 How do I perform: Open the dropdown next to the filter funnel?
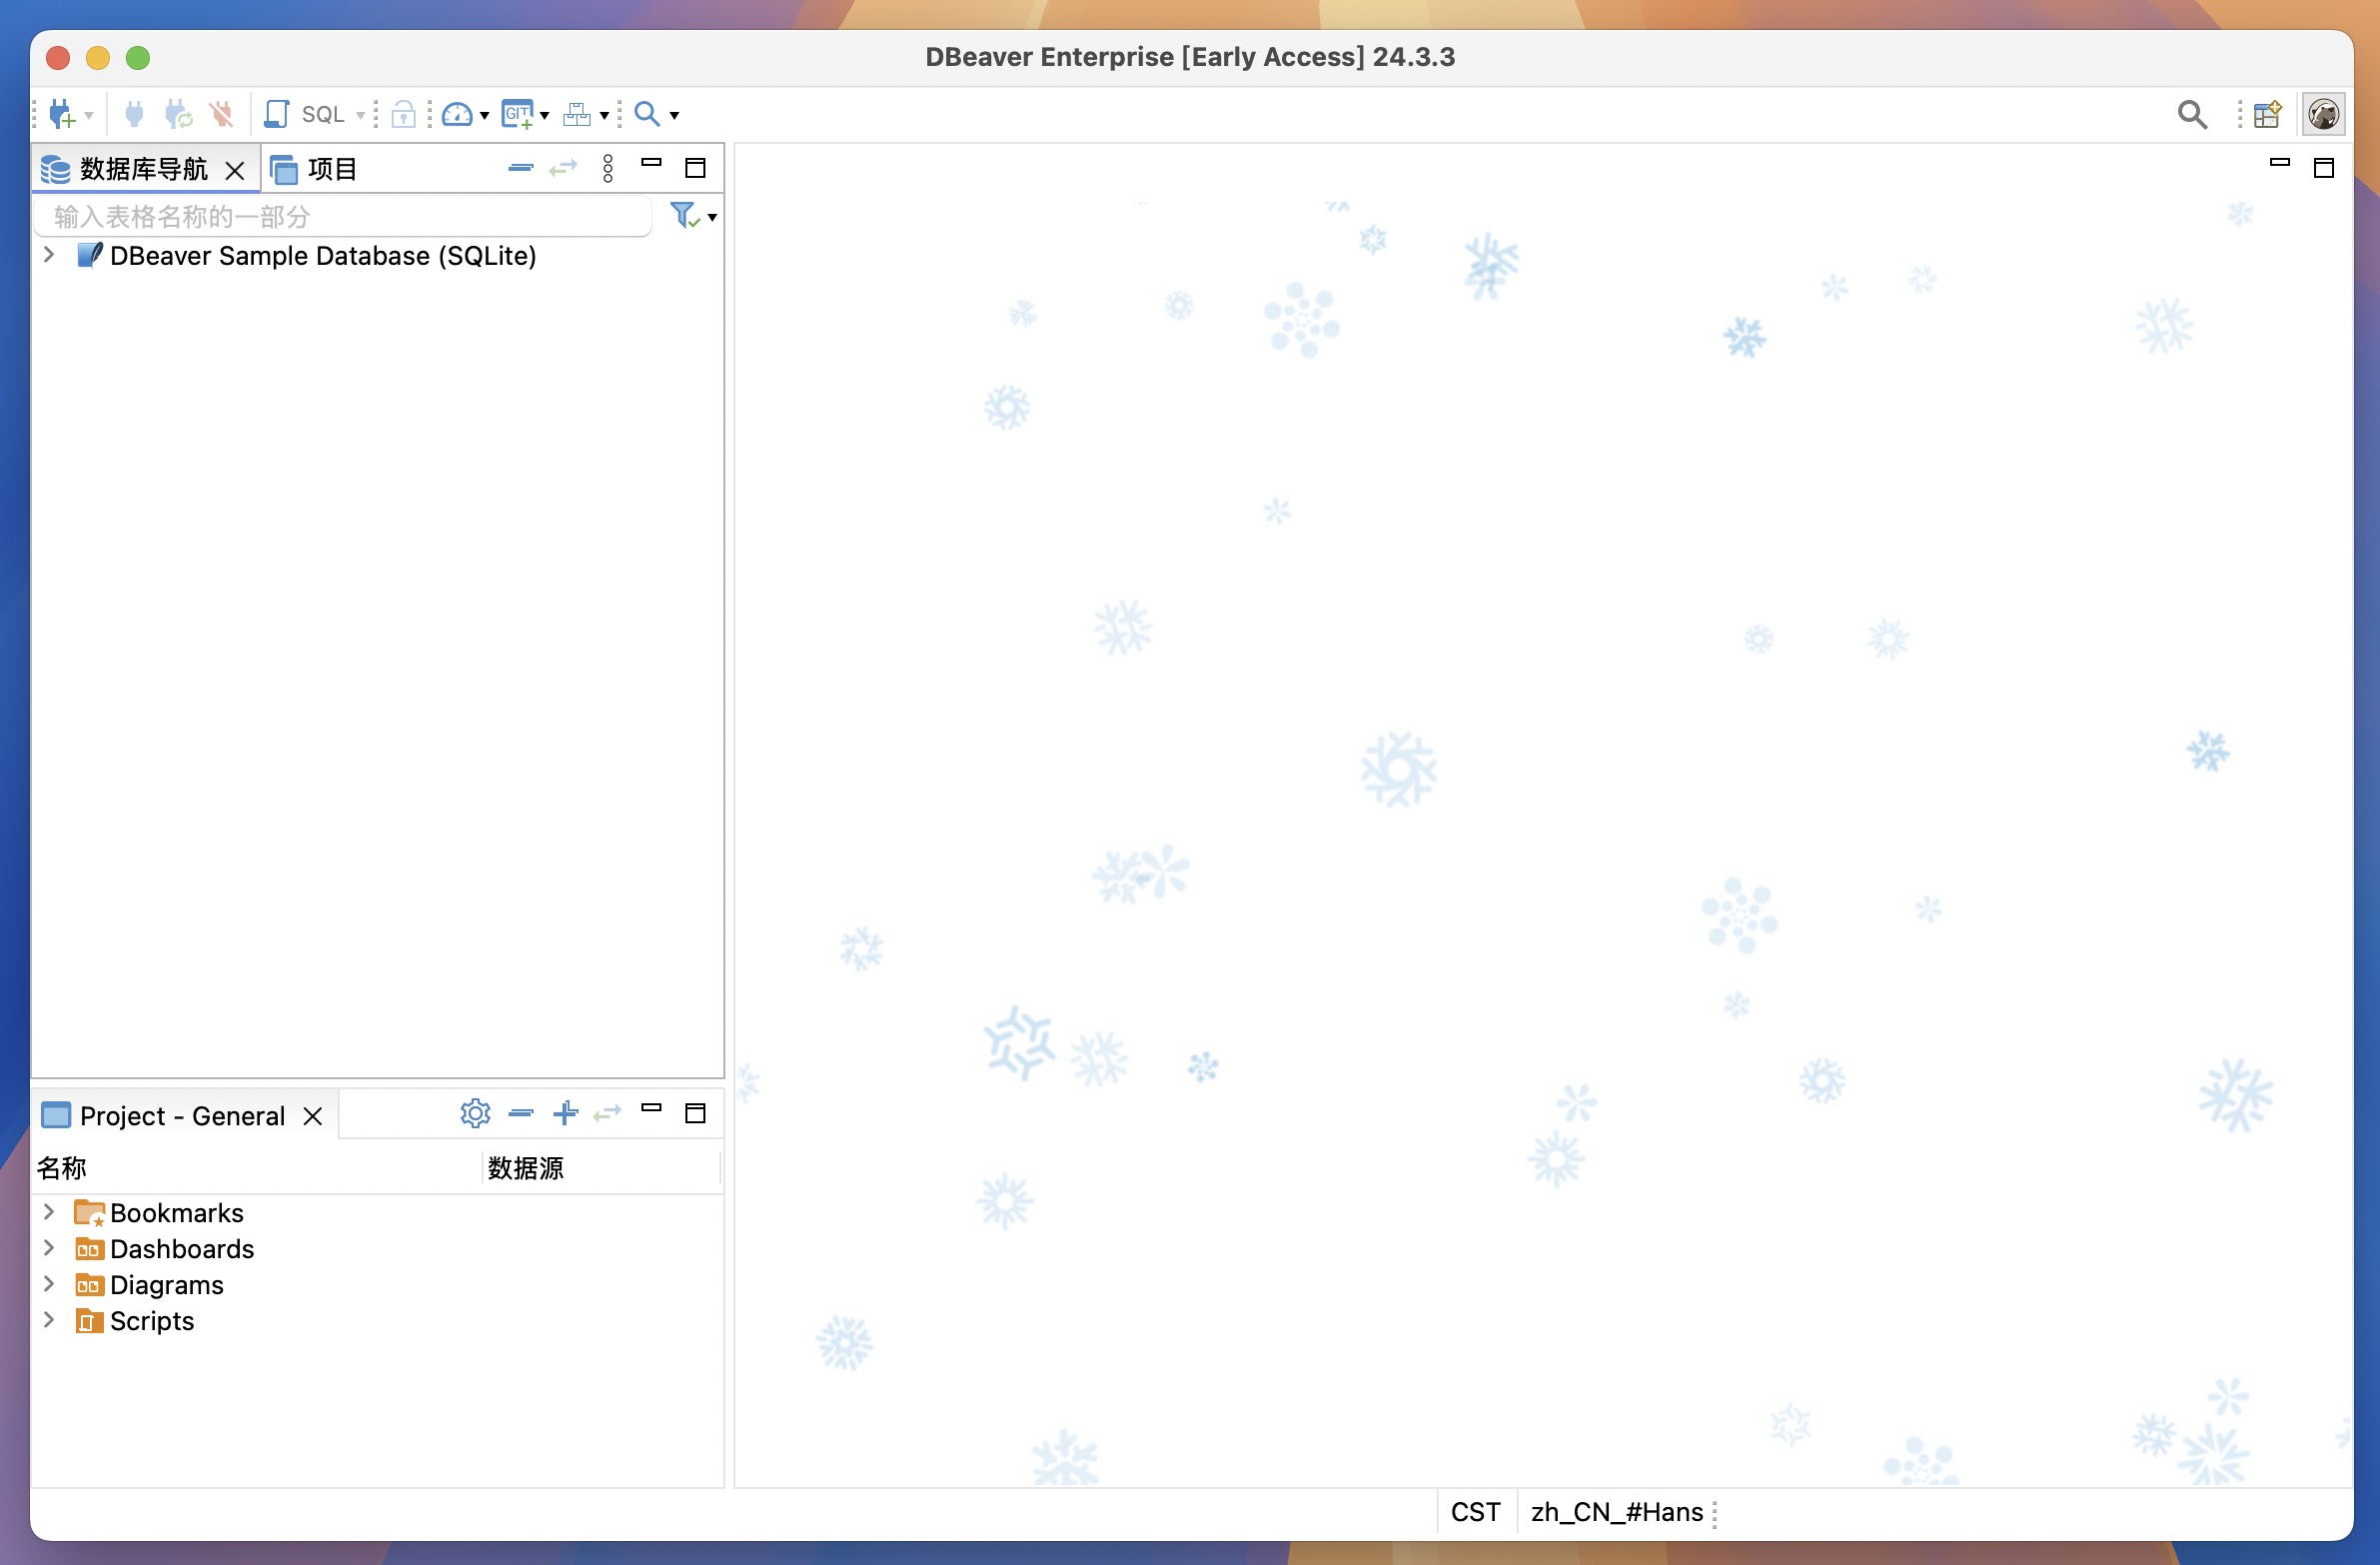712,217
